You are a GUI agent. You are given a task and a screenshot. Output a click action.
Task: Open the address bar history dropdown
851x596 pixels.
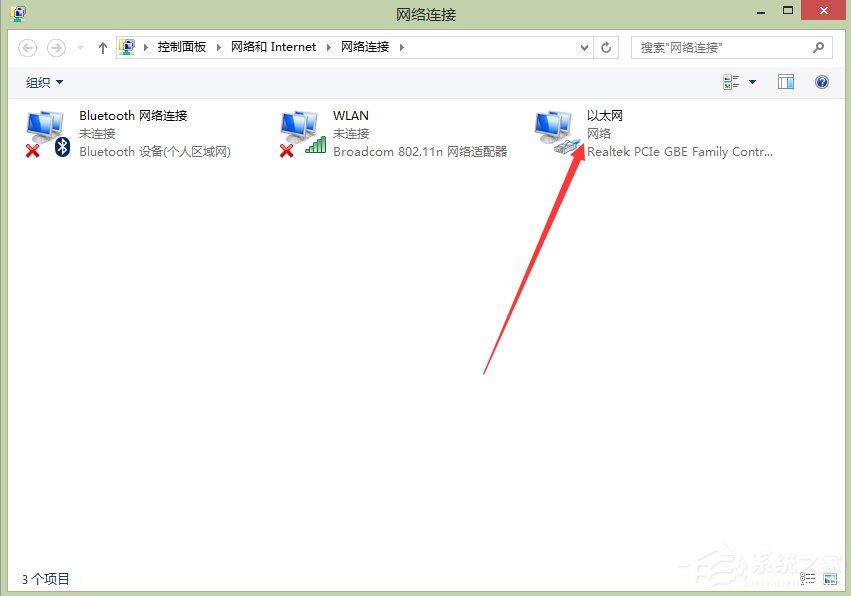tap(585, 48)
